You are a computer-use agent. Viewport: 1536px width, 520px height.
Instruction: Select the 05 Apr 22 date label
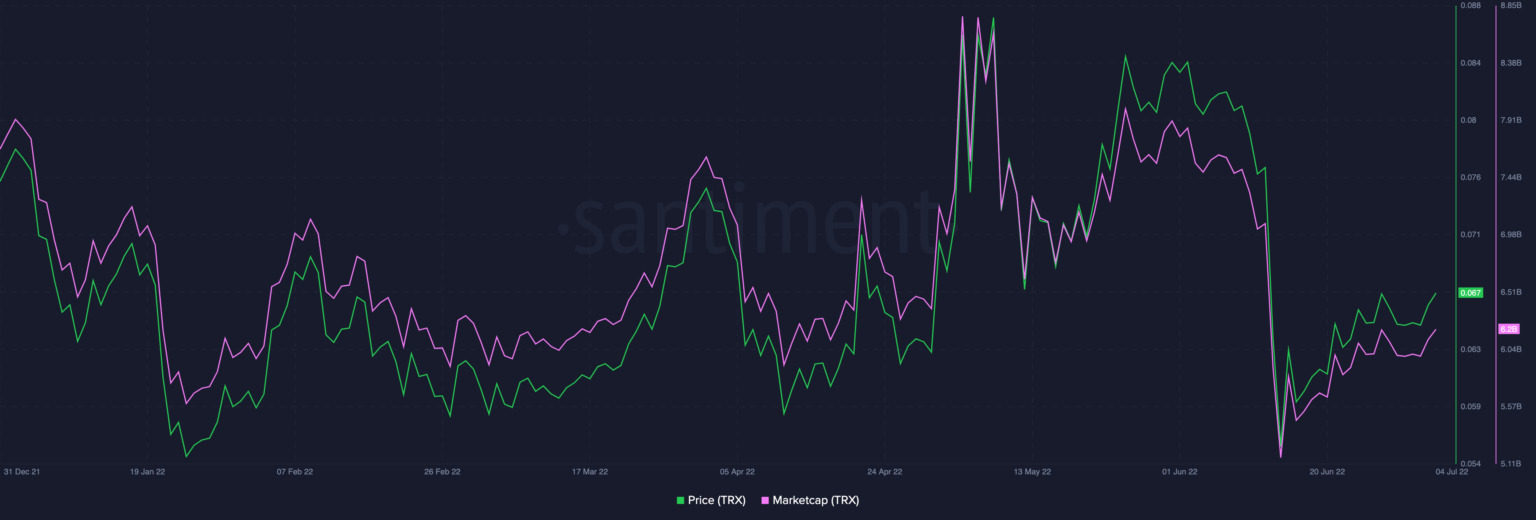[x=737, y=470]
